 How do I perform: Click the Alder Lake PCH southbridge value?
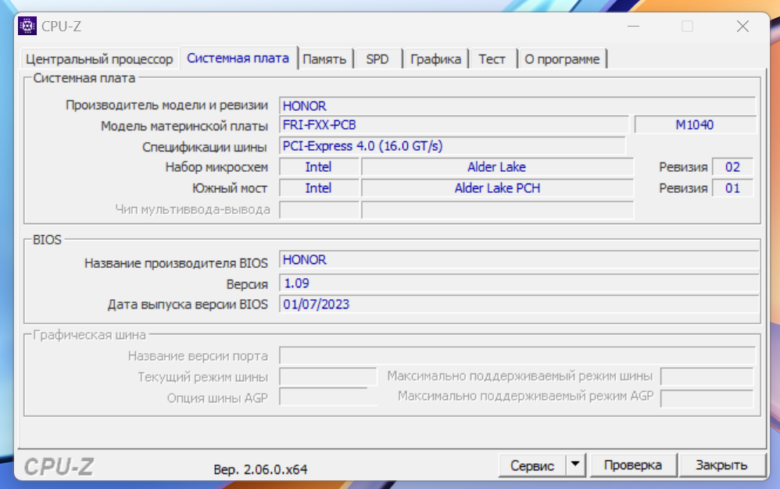click(x=497, y=189)
